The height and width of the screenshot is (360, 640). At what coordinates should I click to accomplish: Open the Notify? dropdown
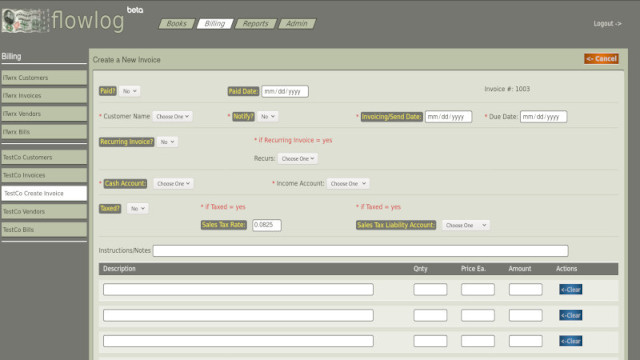(x=268, y=116)
